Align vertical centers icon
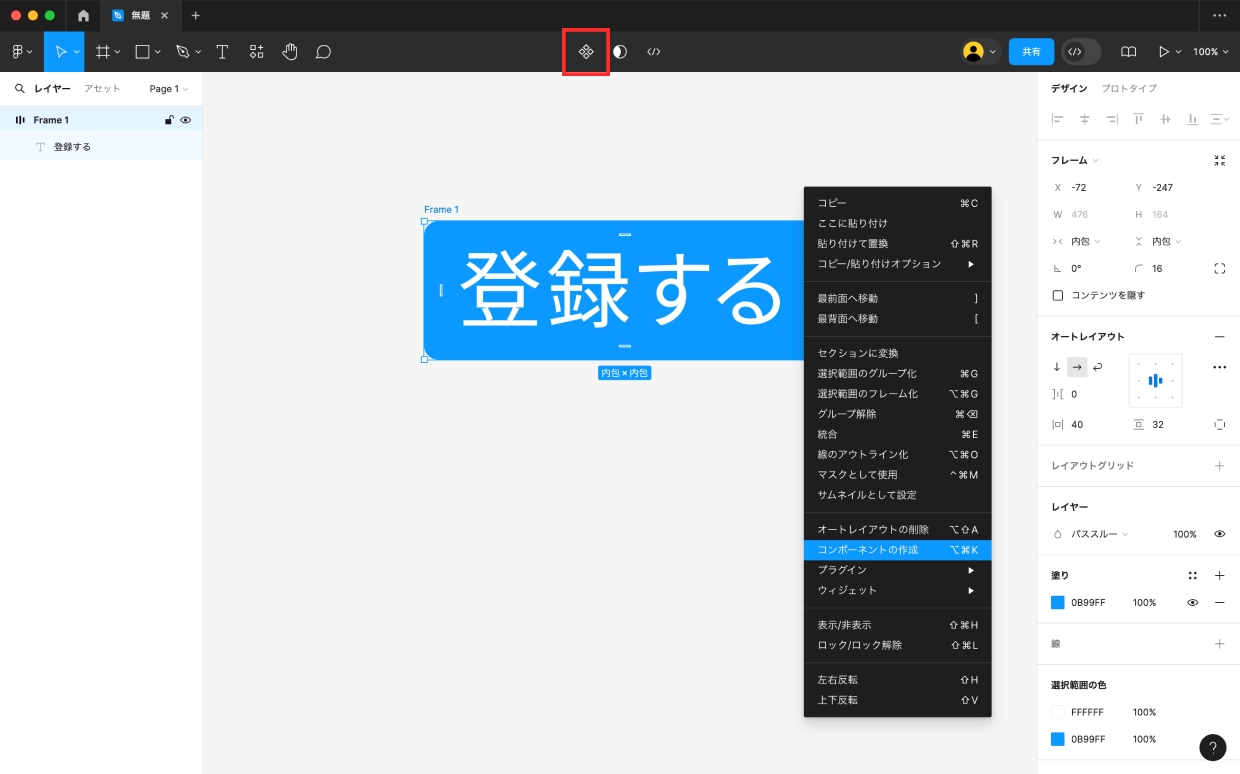The image size is (1240, 774). (x=1165, y=119)
